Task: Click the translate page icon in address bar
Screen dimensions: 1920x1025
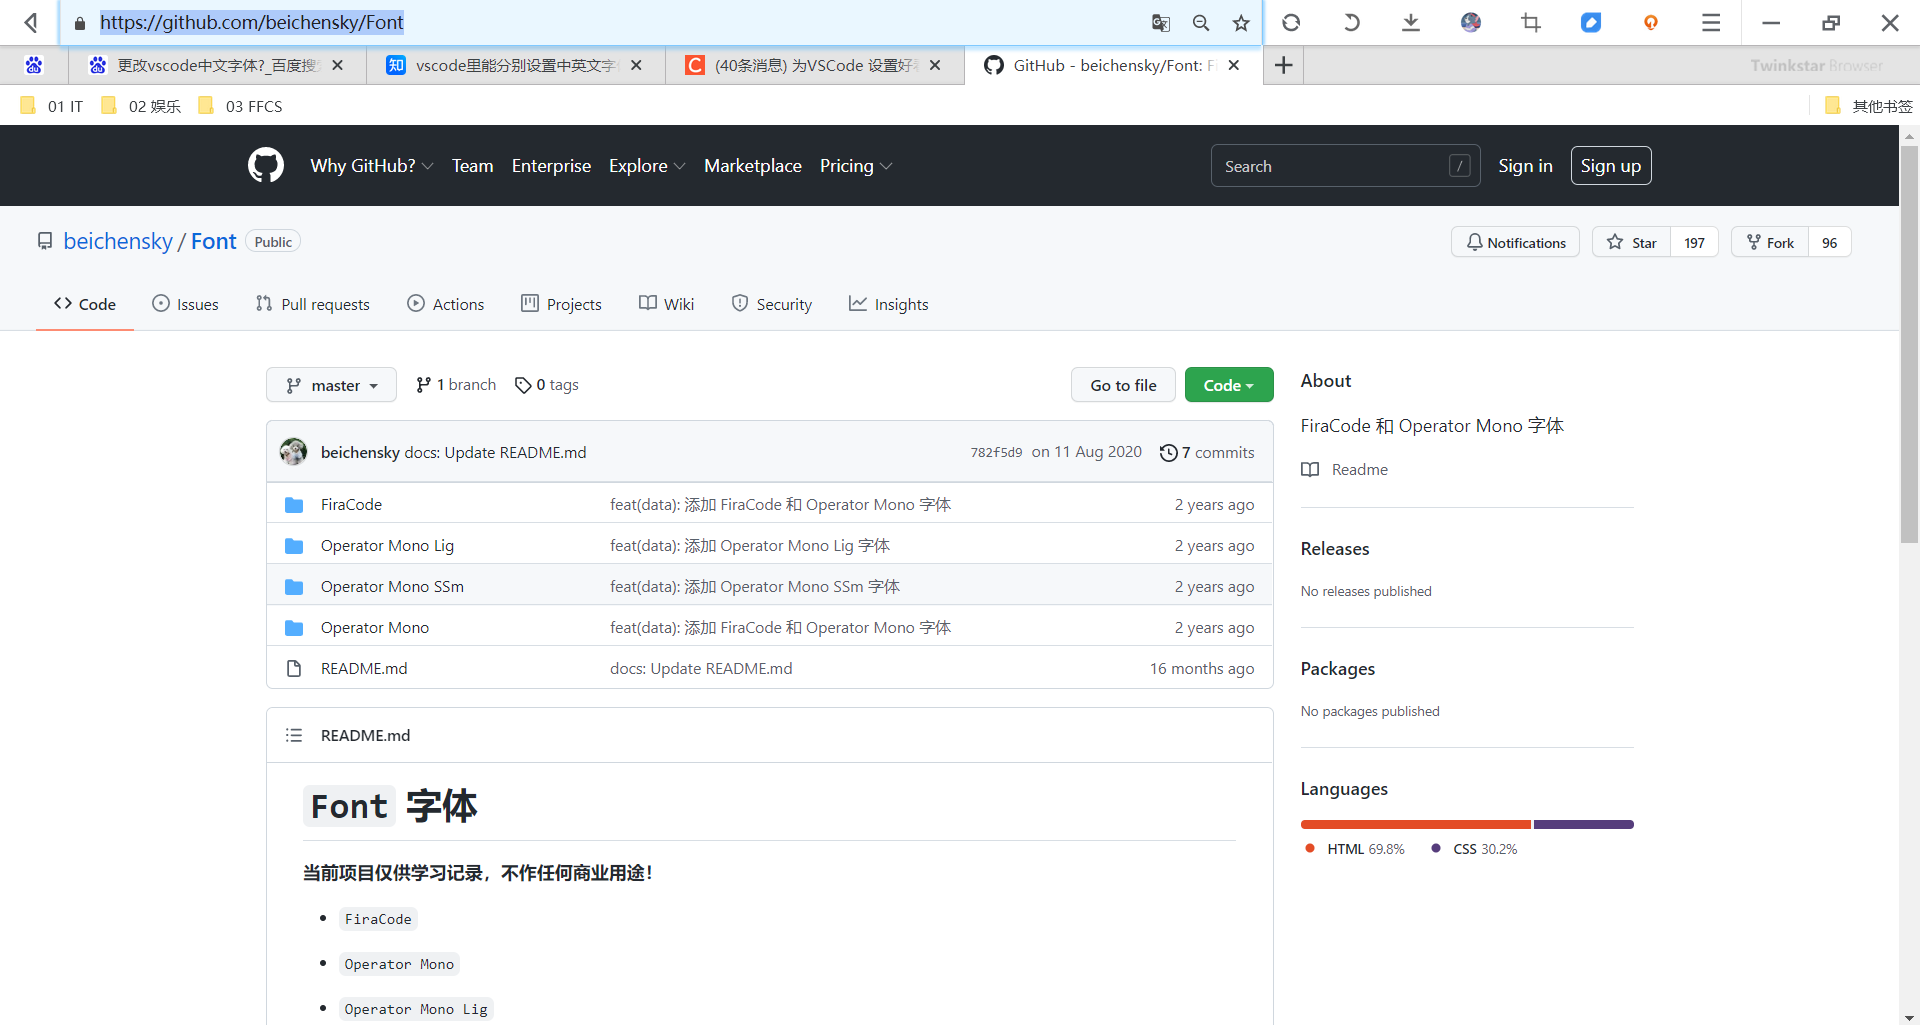Action: (1161, 22)
